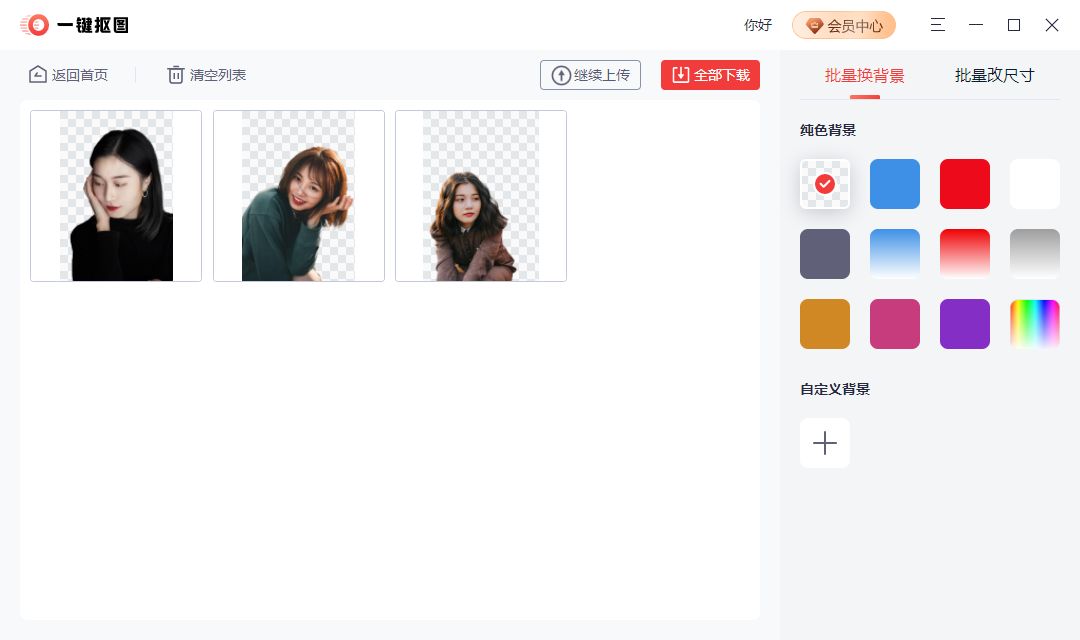Pick the dark slate gray background swatch
This screenshot has width=1080, height=640.
pos(824,254)
